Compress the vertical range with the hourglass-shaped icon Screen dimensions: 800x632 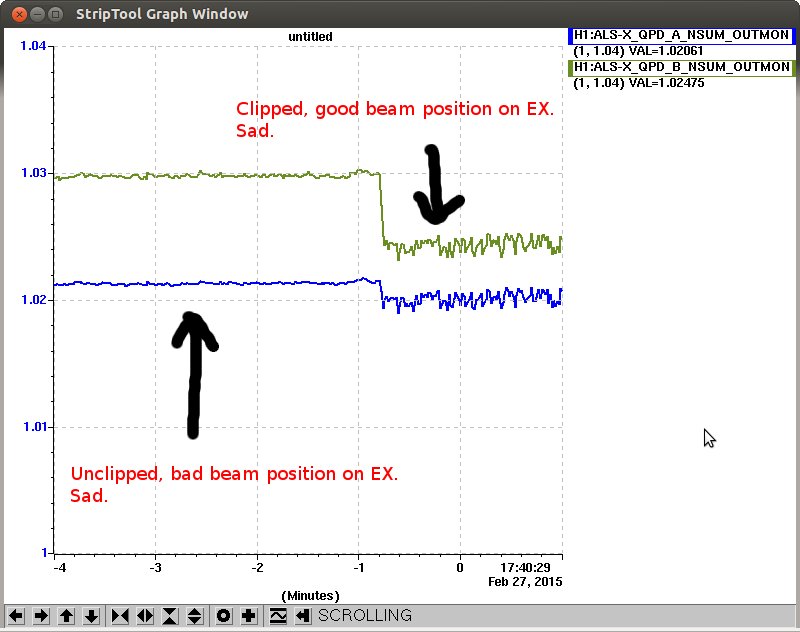[x=170, y=616]
